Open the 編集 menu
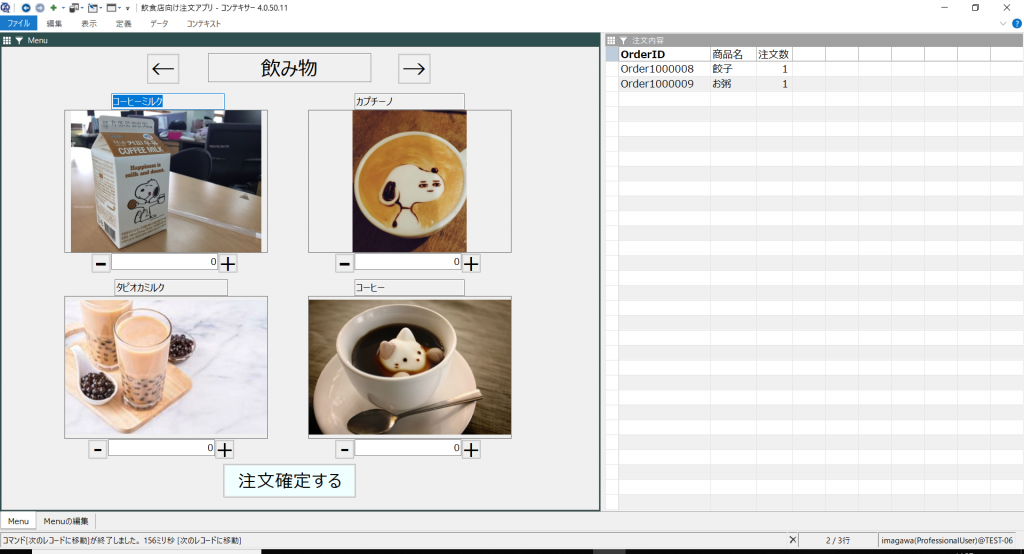Screen dimensions: 1024x554 [54, 23]
